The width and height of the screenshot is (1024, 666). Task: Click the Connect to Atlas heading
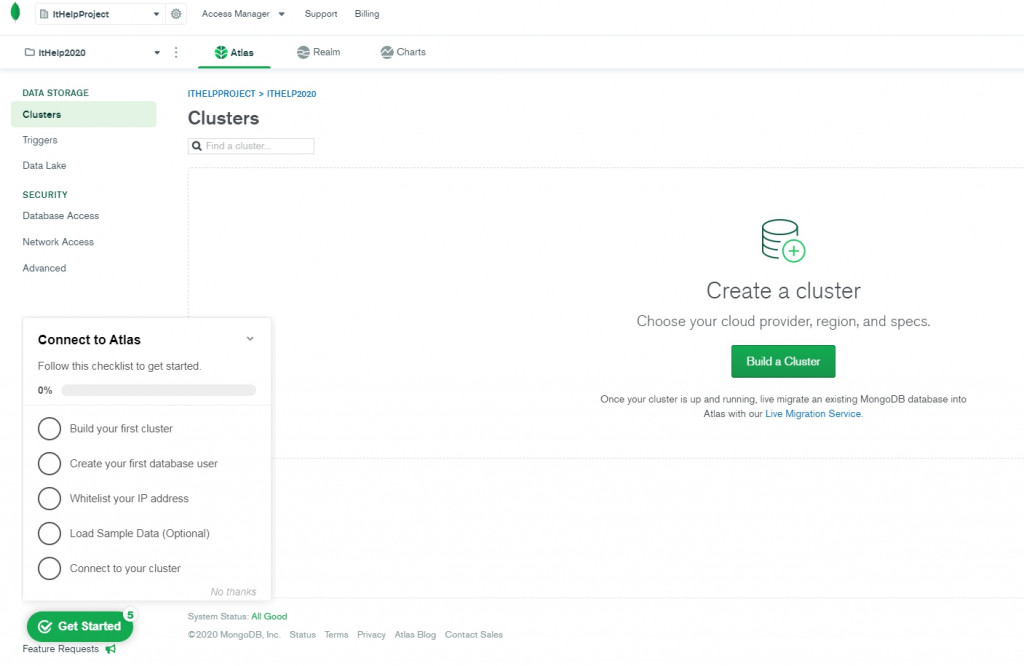(89, 340)
